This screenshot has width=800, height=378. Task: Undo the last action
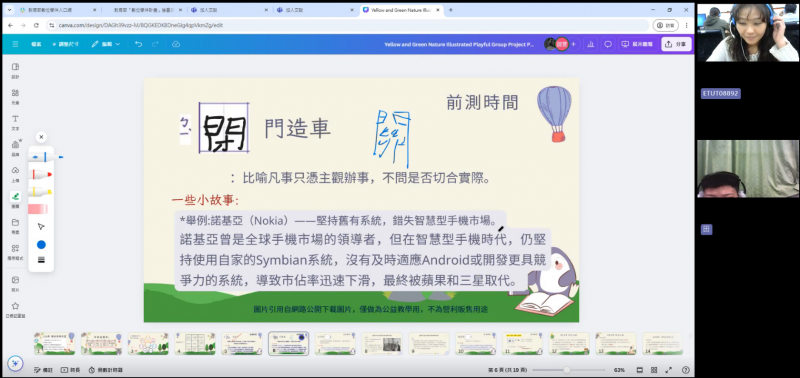(x=138, y=44)
